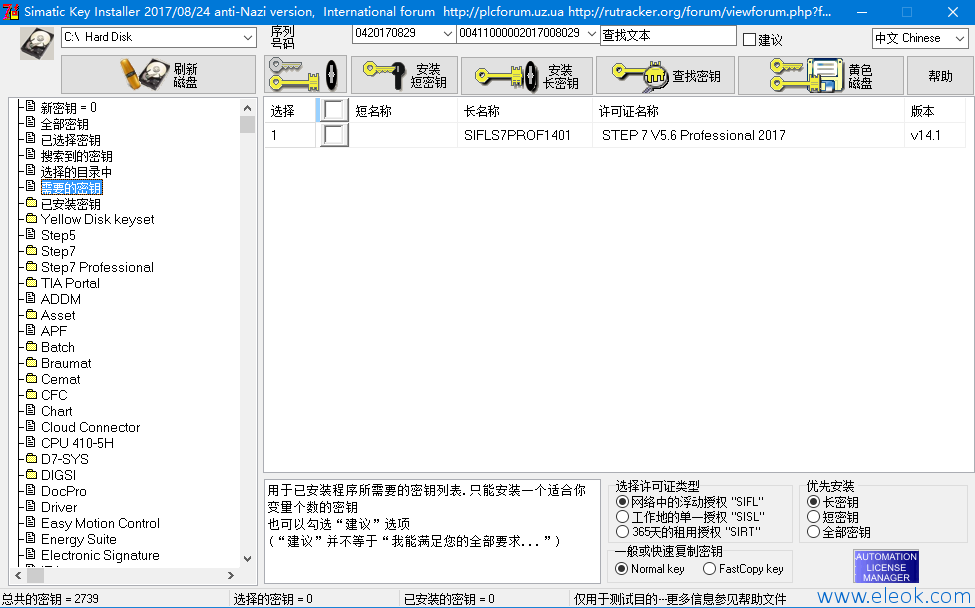This screenshot has width=975, height=608.
Task: Select the 全部密钥 priority radio
Action: pyautogui.click(x=813, y=532)
